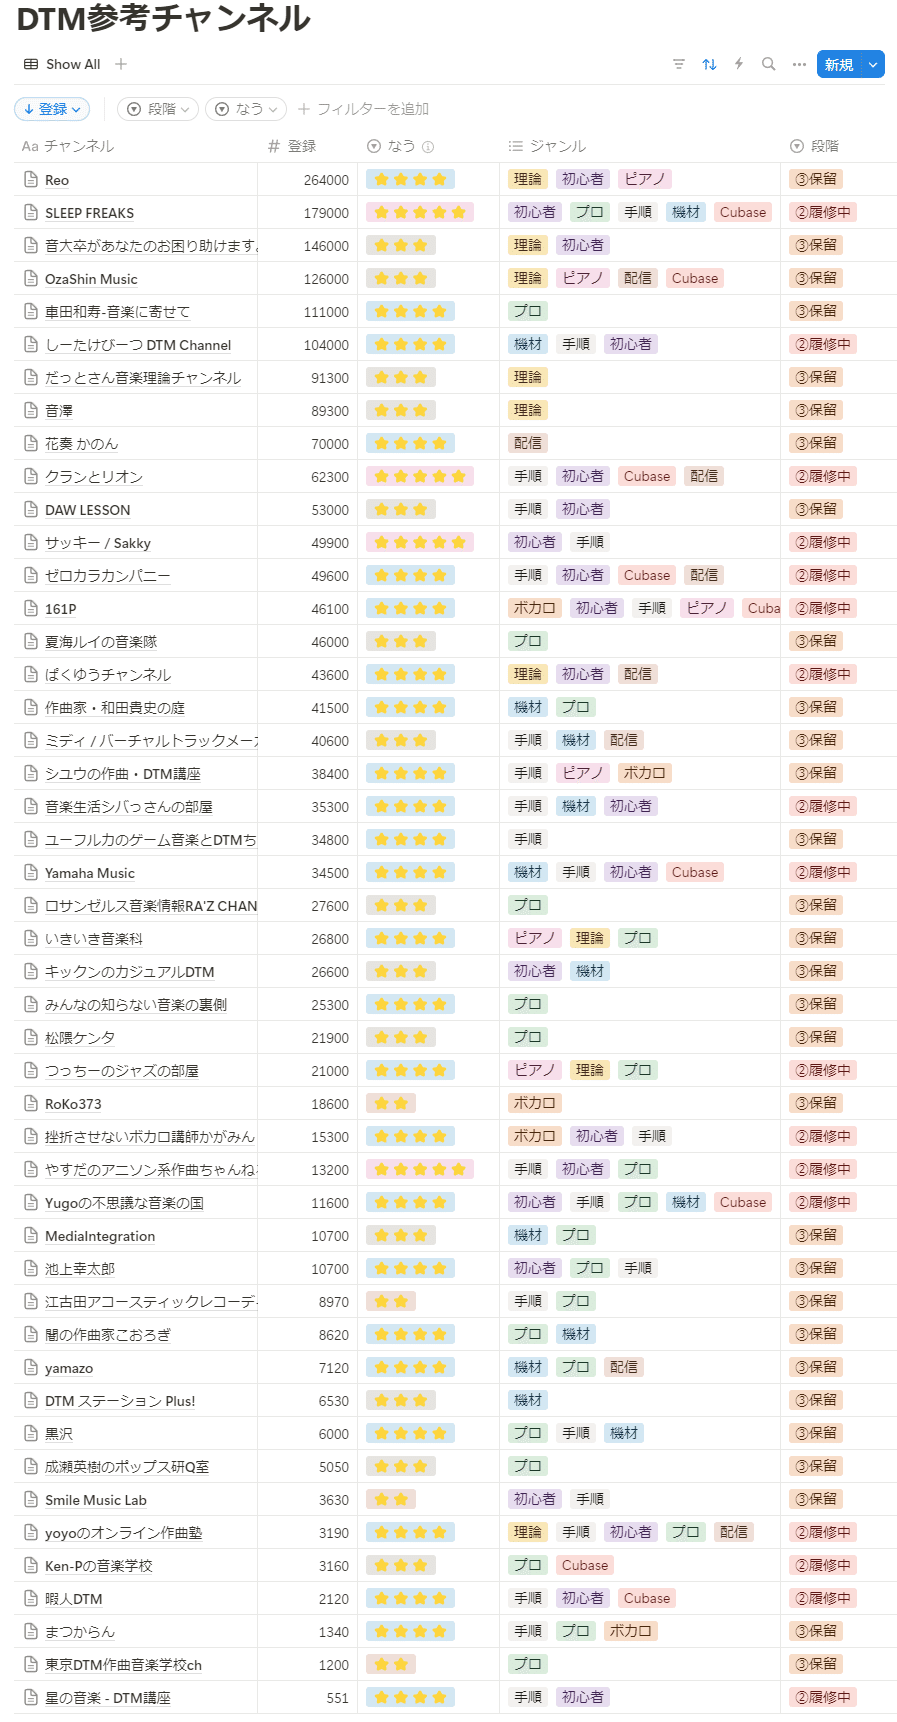Select the Show All view tab
The height and width of the screenshot is (1722, 897).
[x=62, y=64]
